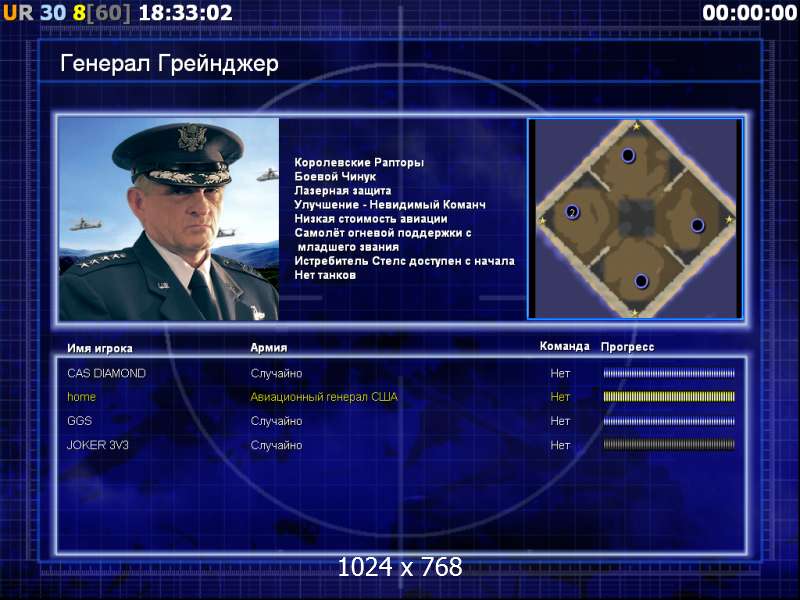Click the GGS loading progress bar
800x600 pixels.
pos(669,421)
